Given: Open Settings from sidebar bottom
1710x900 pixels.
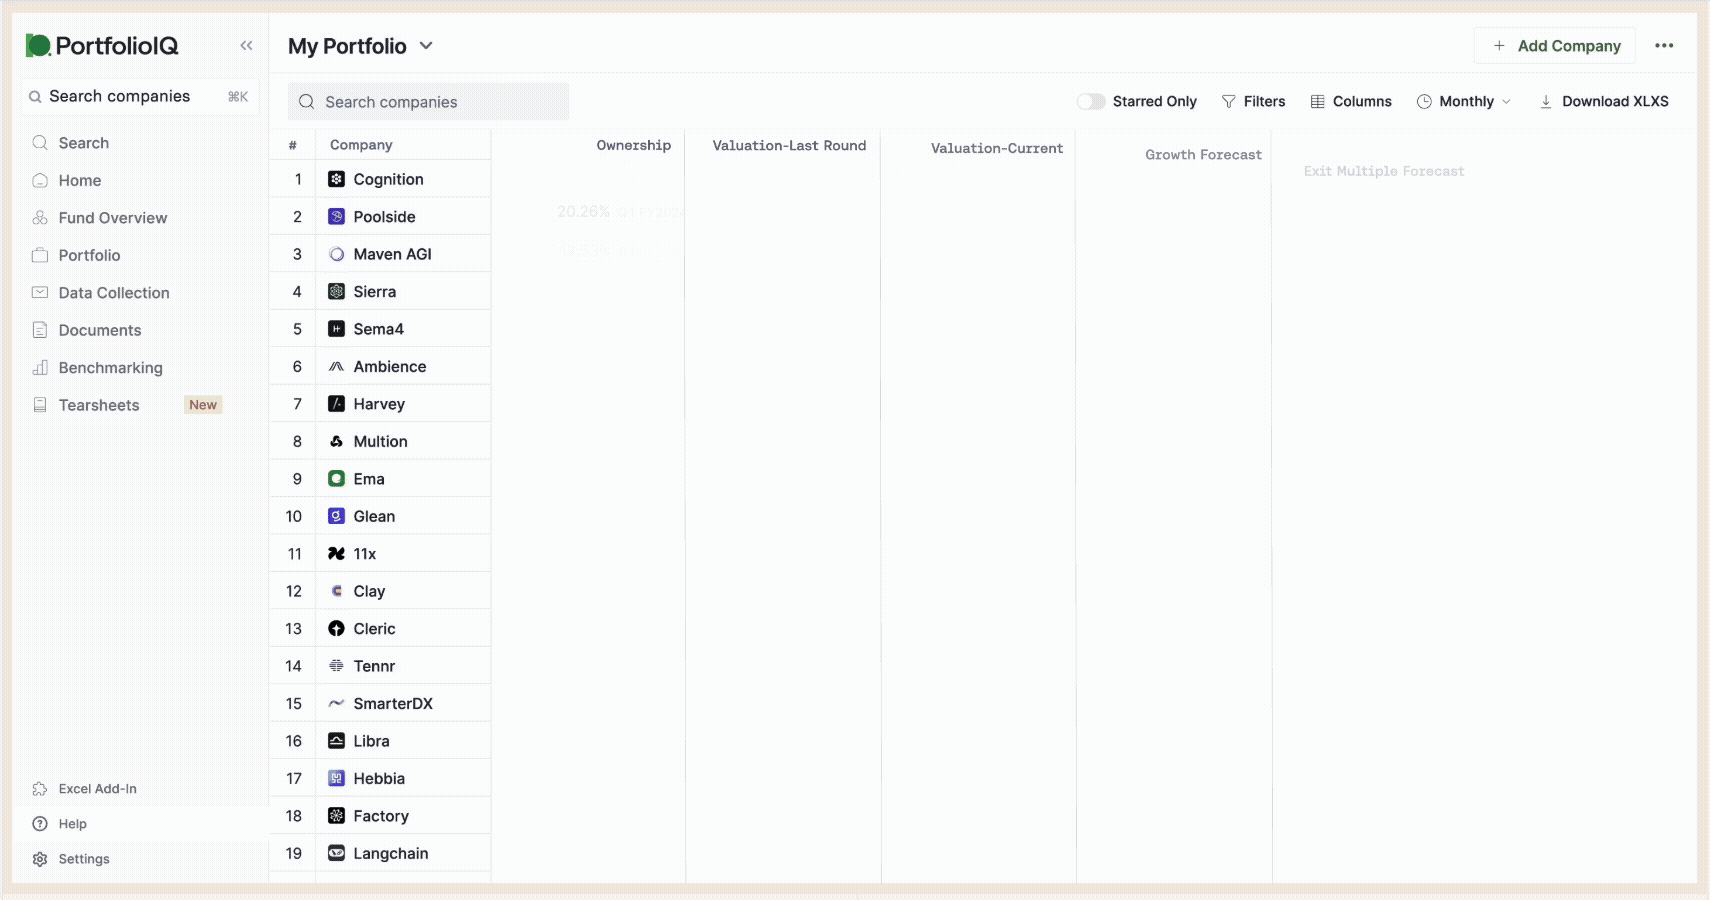Looking at the screenshot, I should pyautogui.click(x=84, y=859).
